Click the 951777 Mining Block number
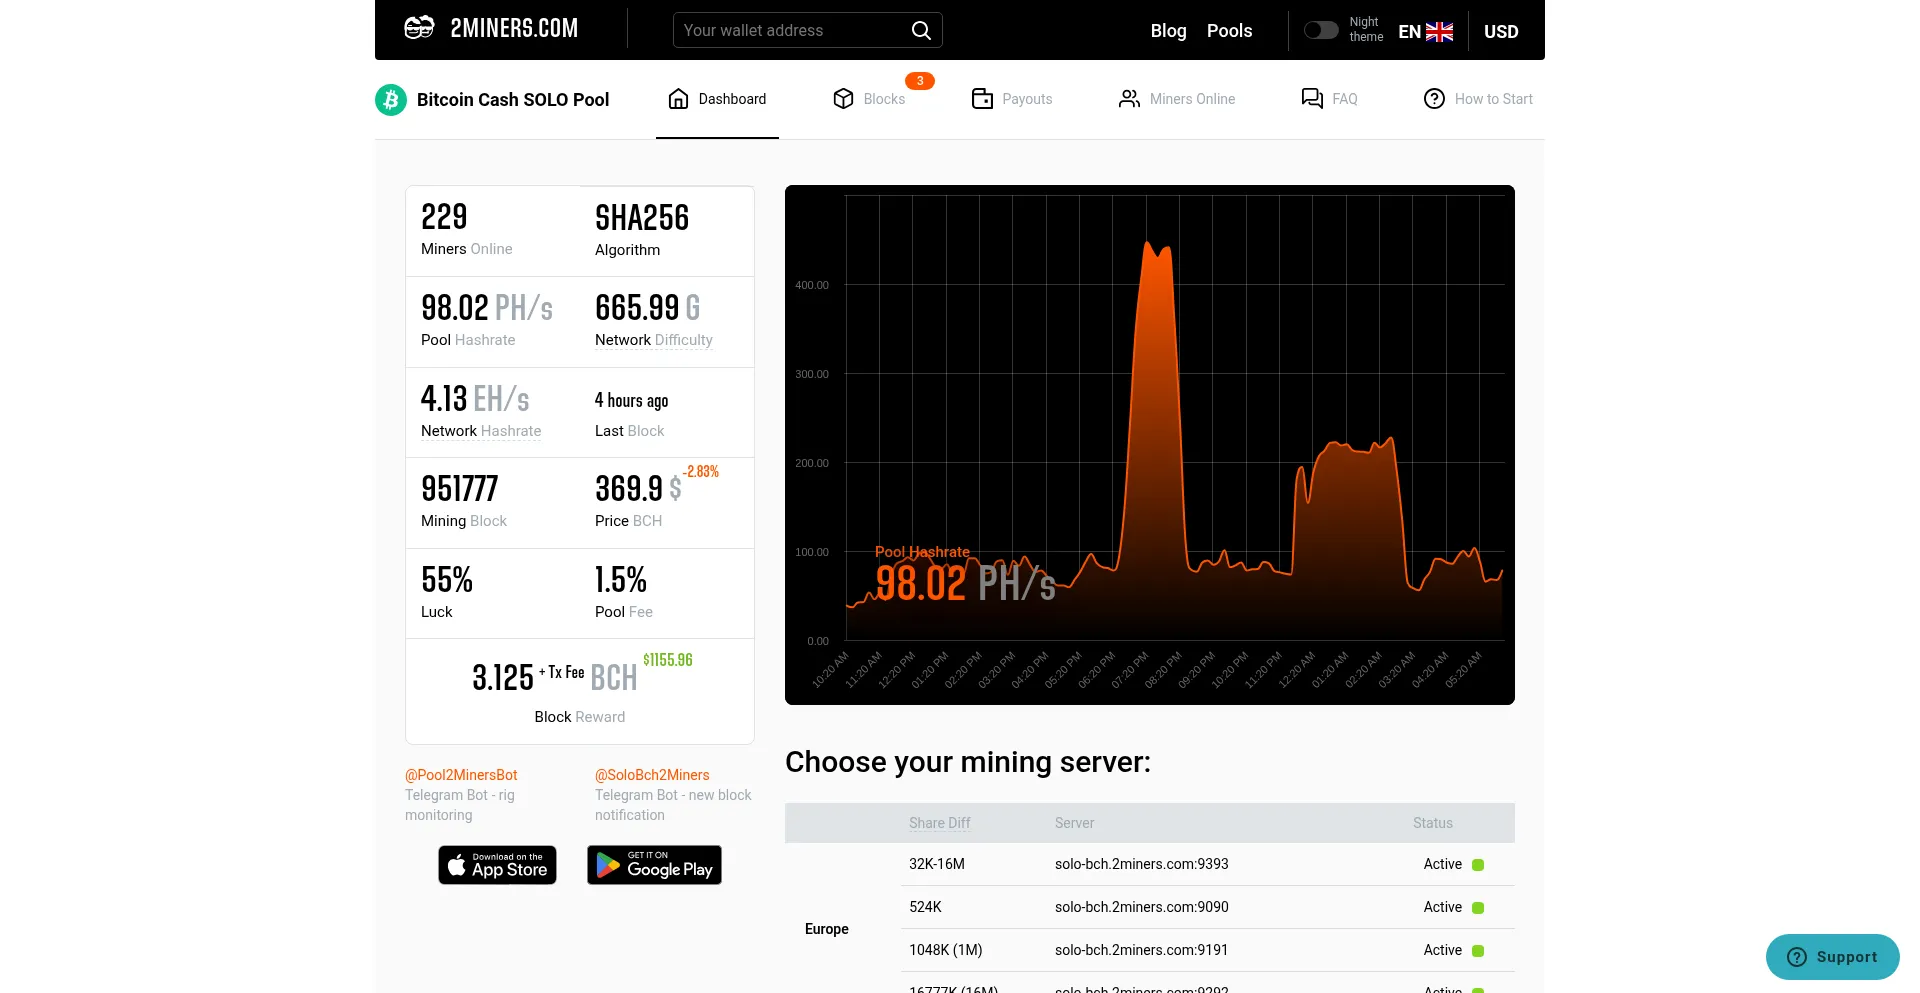This screenshot has width=1920, height=993. [459, 489]
